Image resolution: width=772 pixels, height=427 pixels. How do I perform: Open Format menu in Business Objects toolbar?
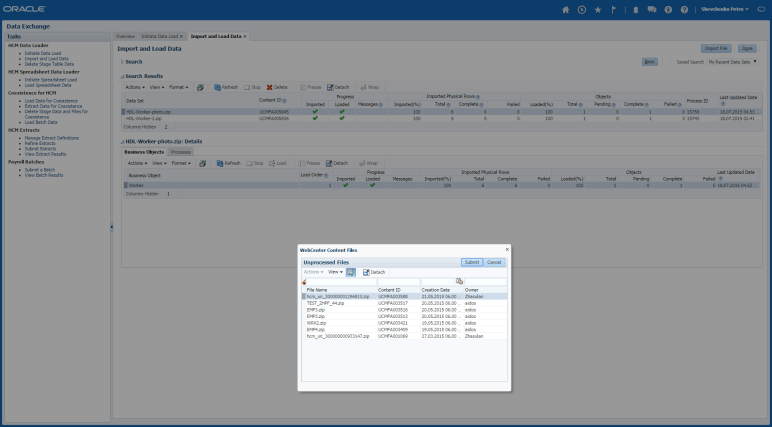click(181, 163)
